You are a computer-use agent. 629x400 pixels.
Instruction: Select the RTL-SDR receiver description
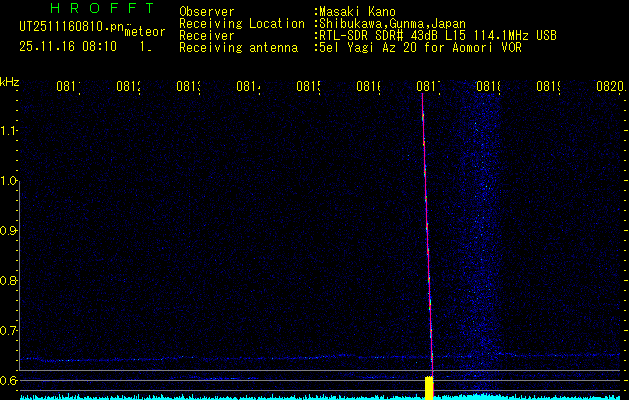(438, 35)
